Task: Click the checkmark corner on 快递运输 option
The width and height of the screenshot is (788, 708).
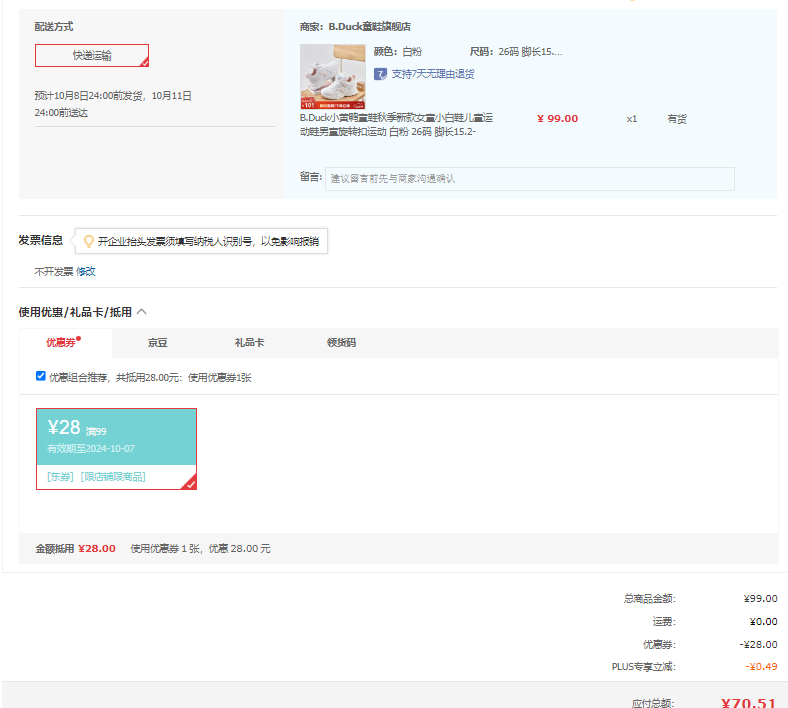Action: [143, 62]
